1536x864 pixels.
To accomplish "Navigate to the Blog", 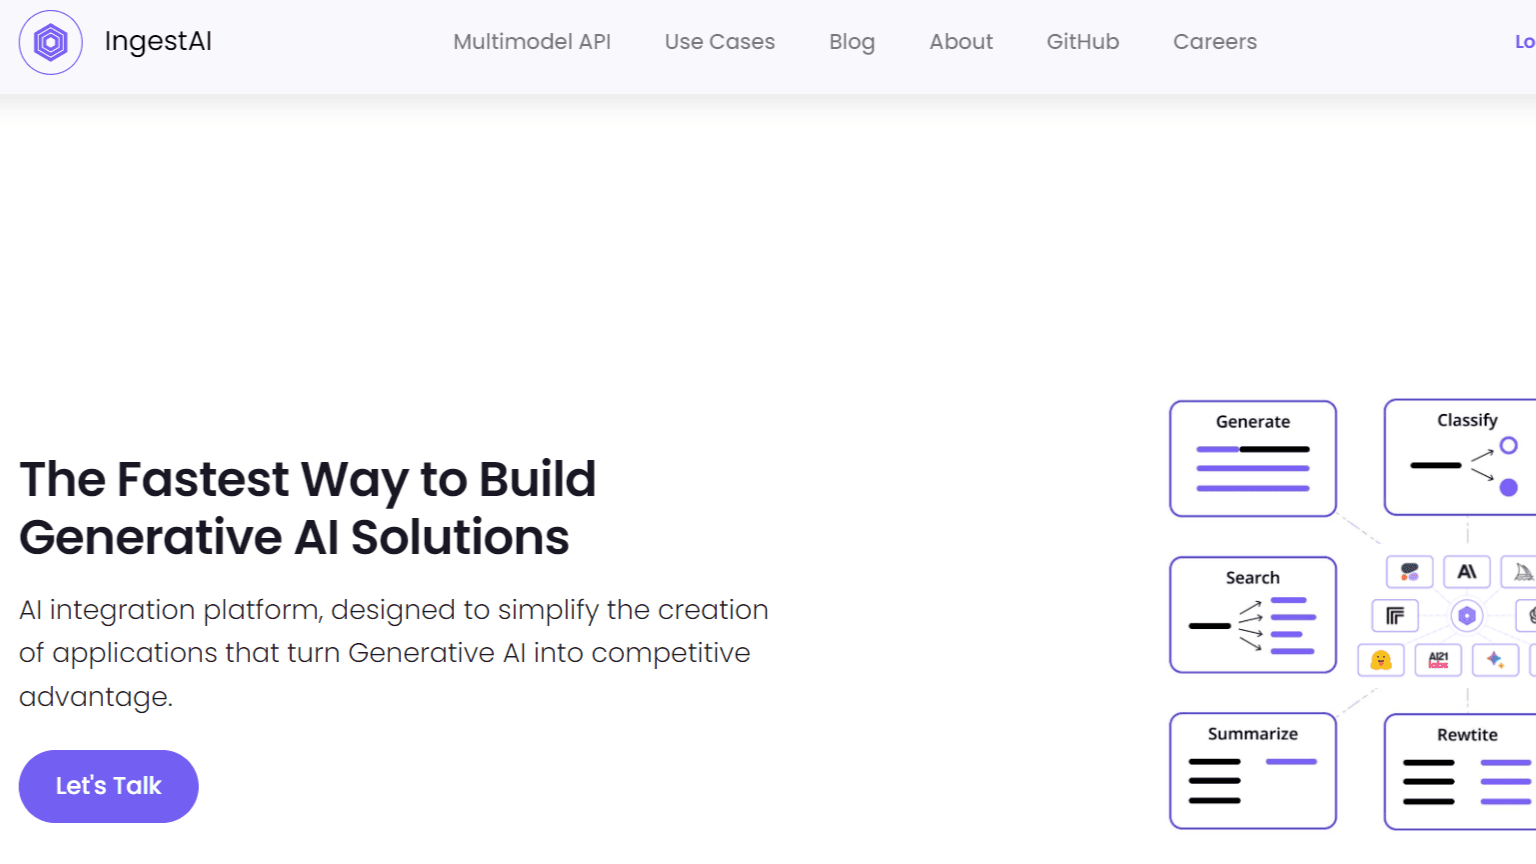I will [x=851, y=42].
